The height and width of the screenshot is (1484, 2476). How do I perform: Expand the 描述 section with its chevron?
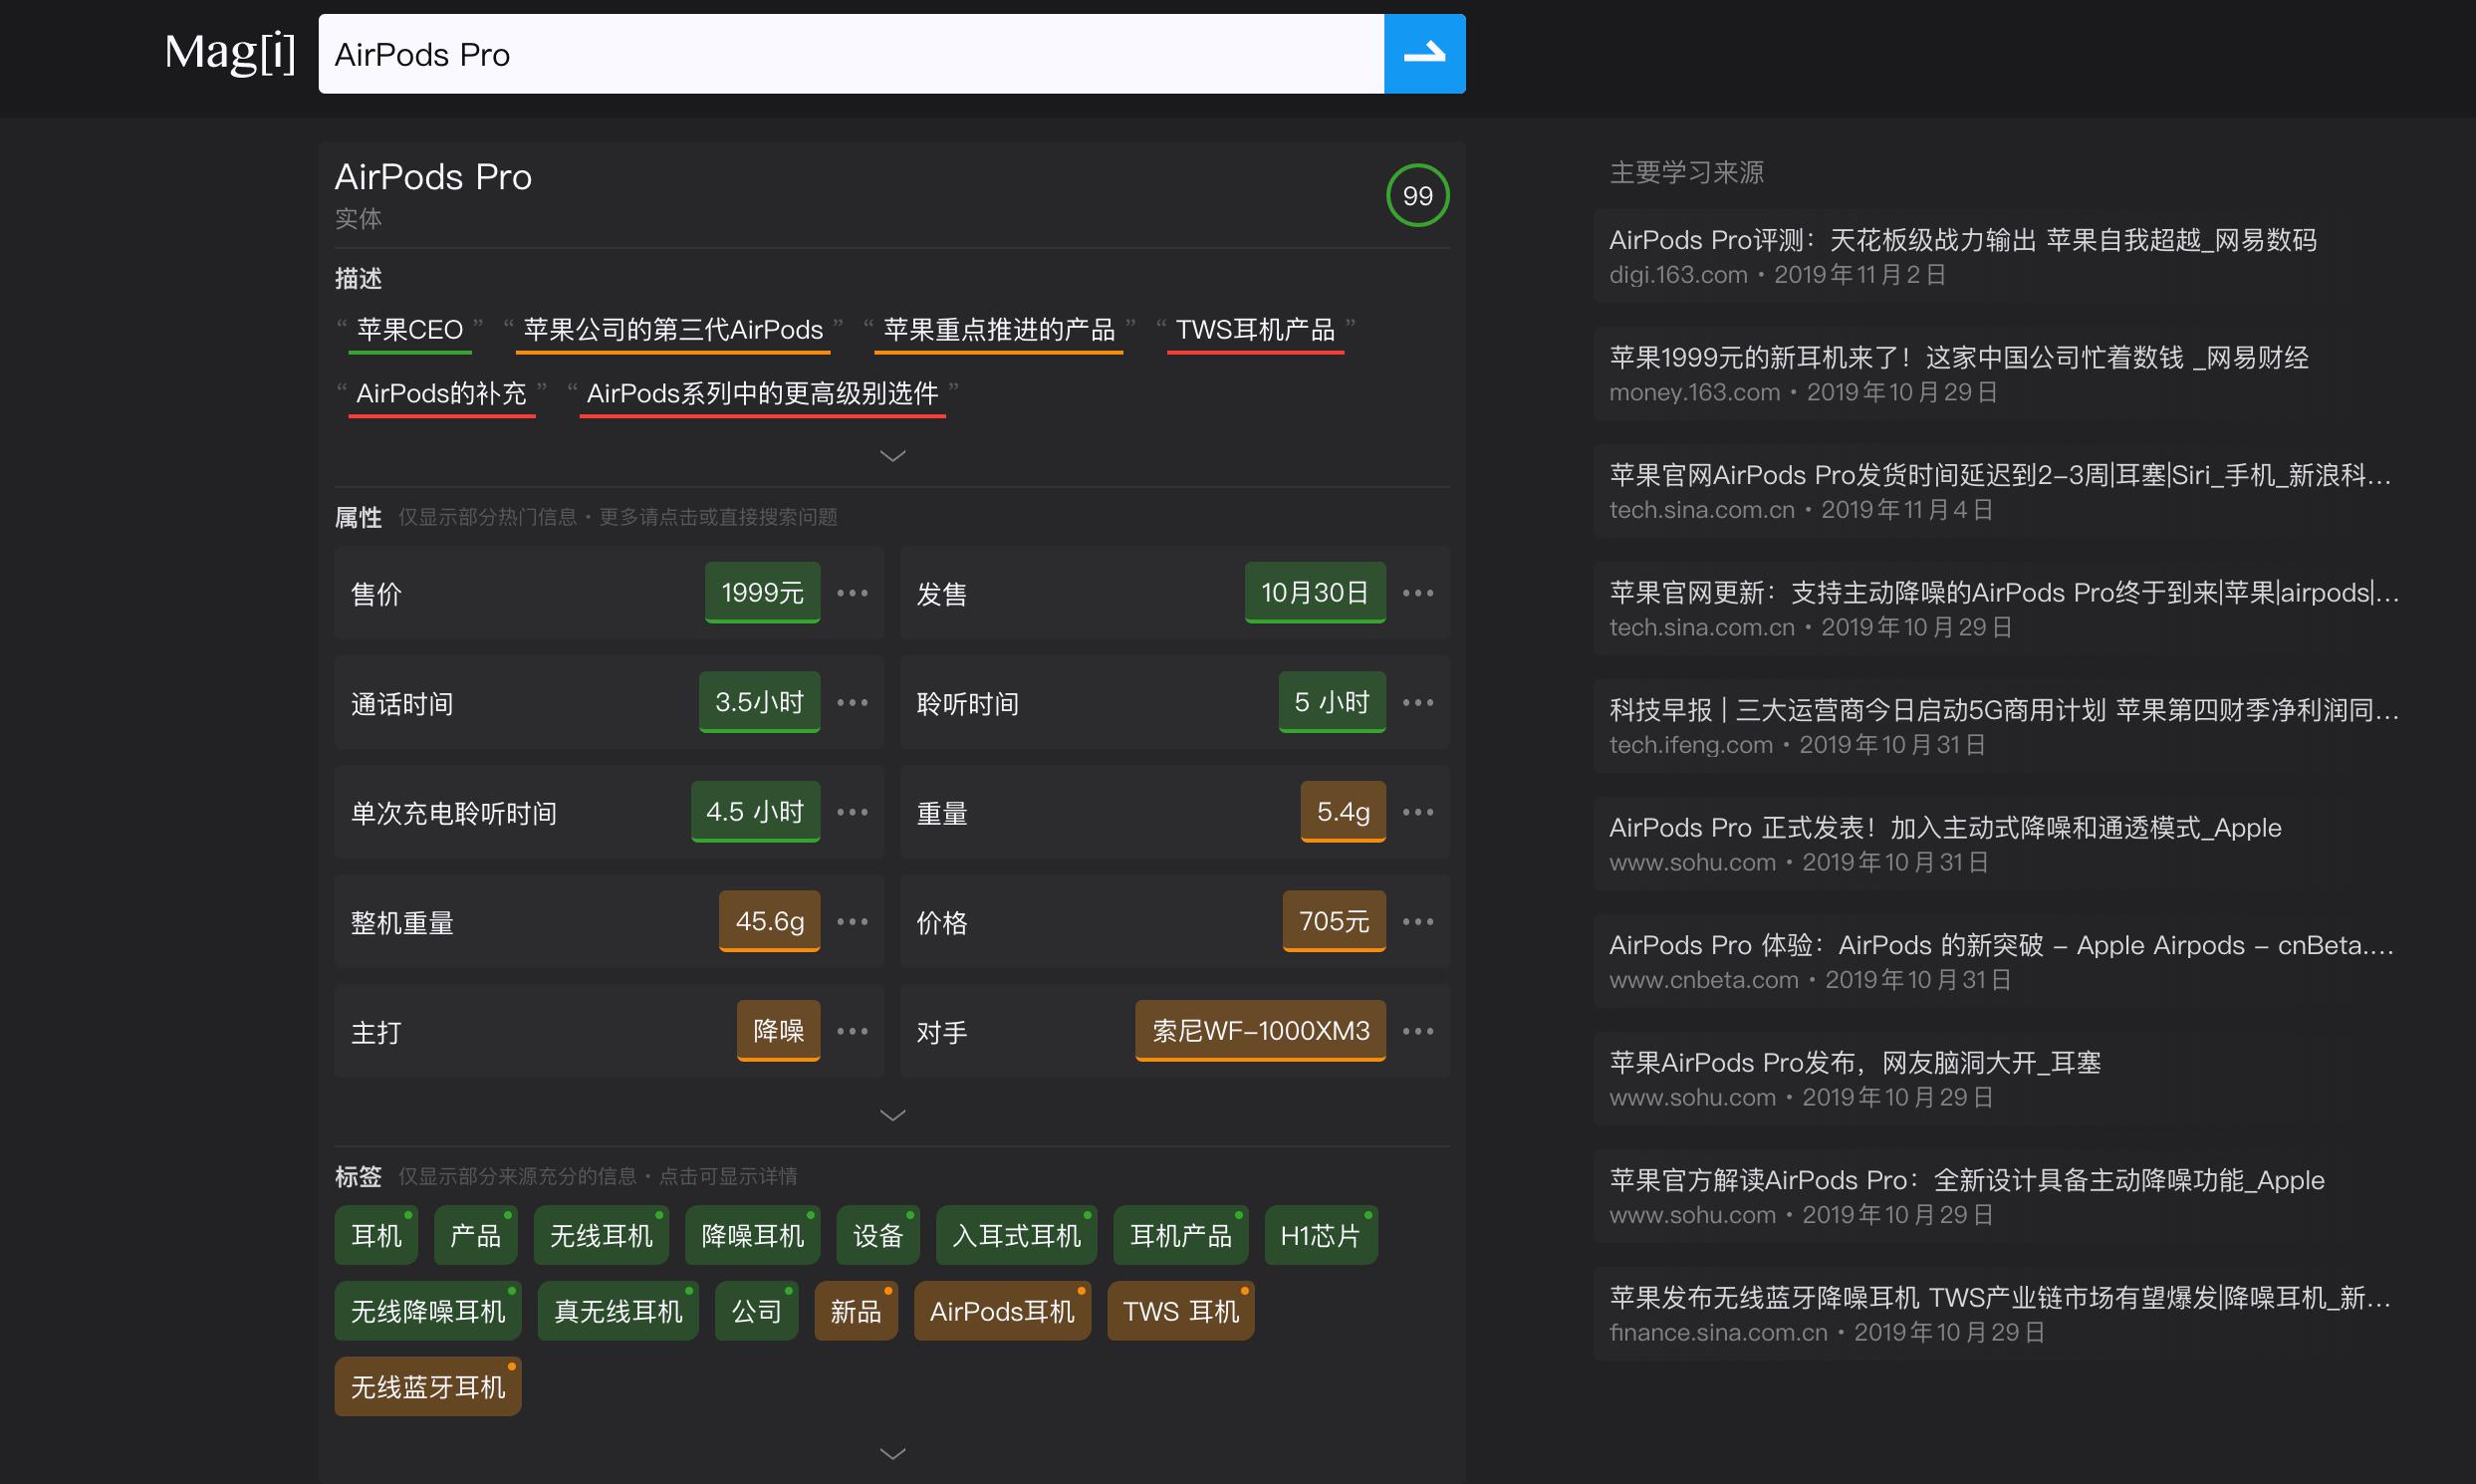[x=891, y=455]
